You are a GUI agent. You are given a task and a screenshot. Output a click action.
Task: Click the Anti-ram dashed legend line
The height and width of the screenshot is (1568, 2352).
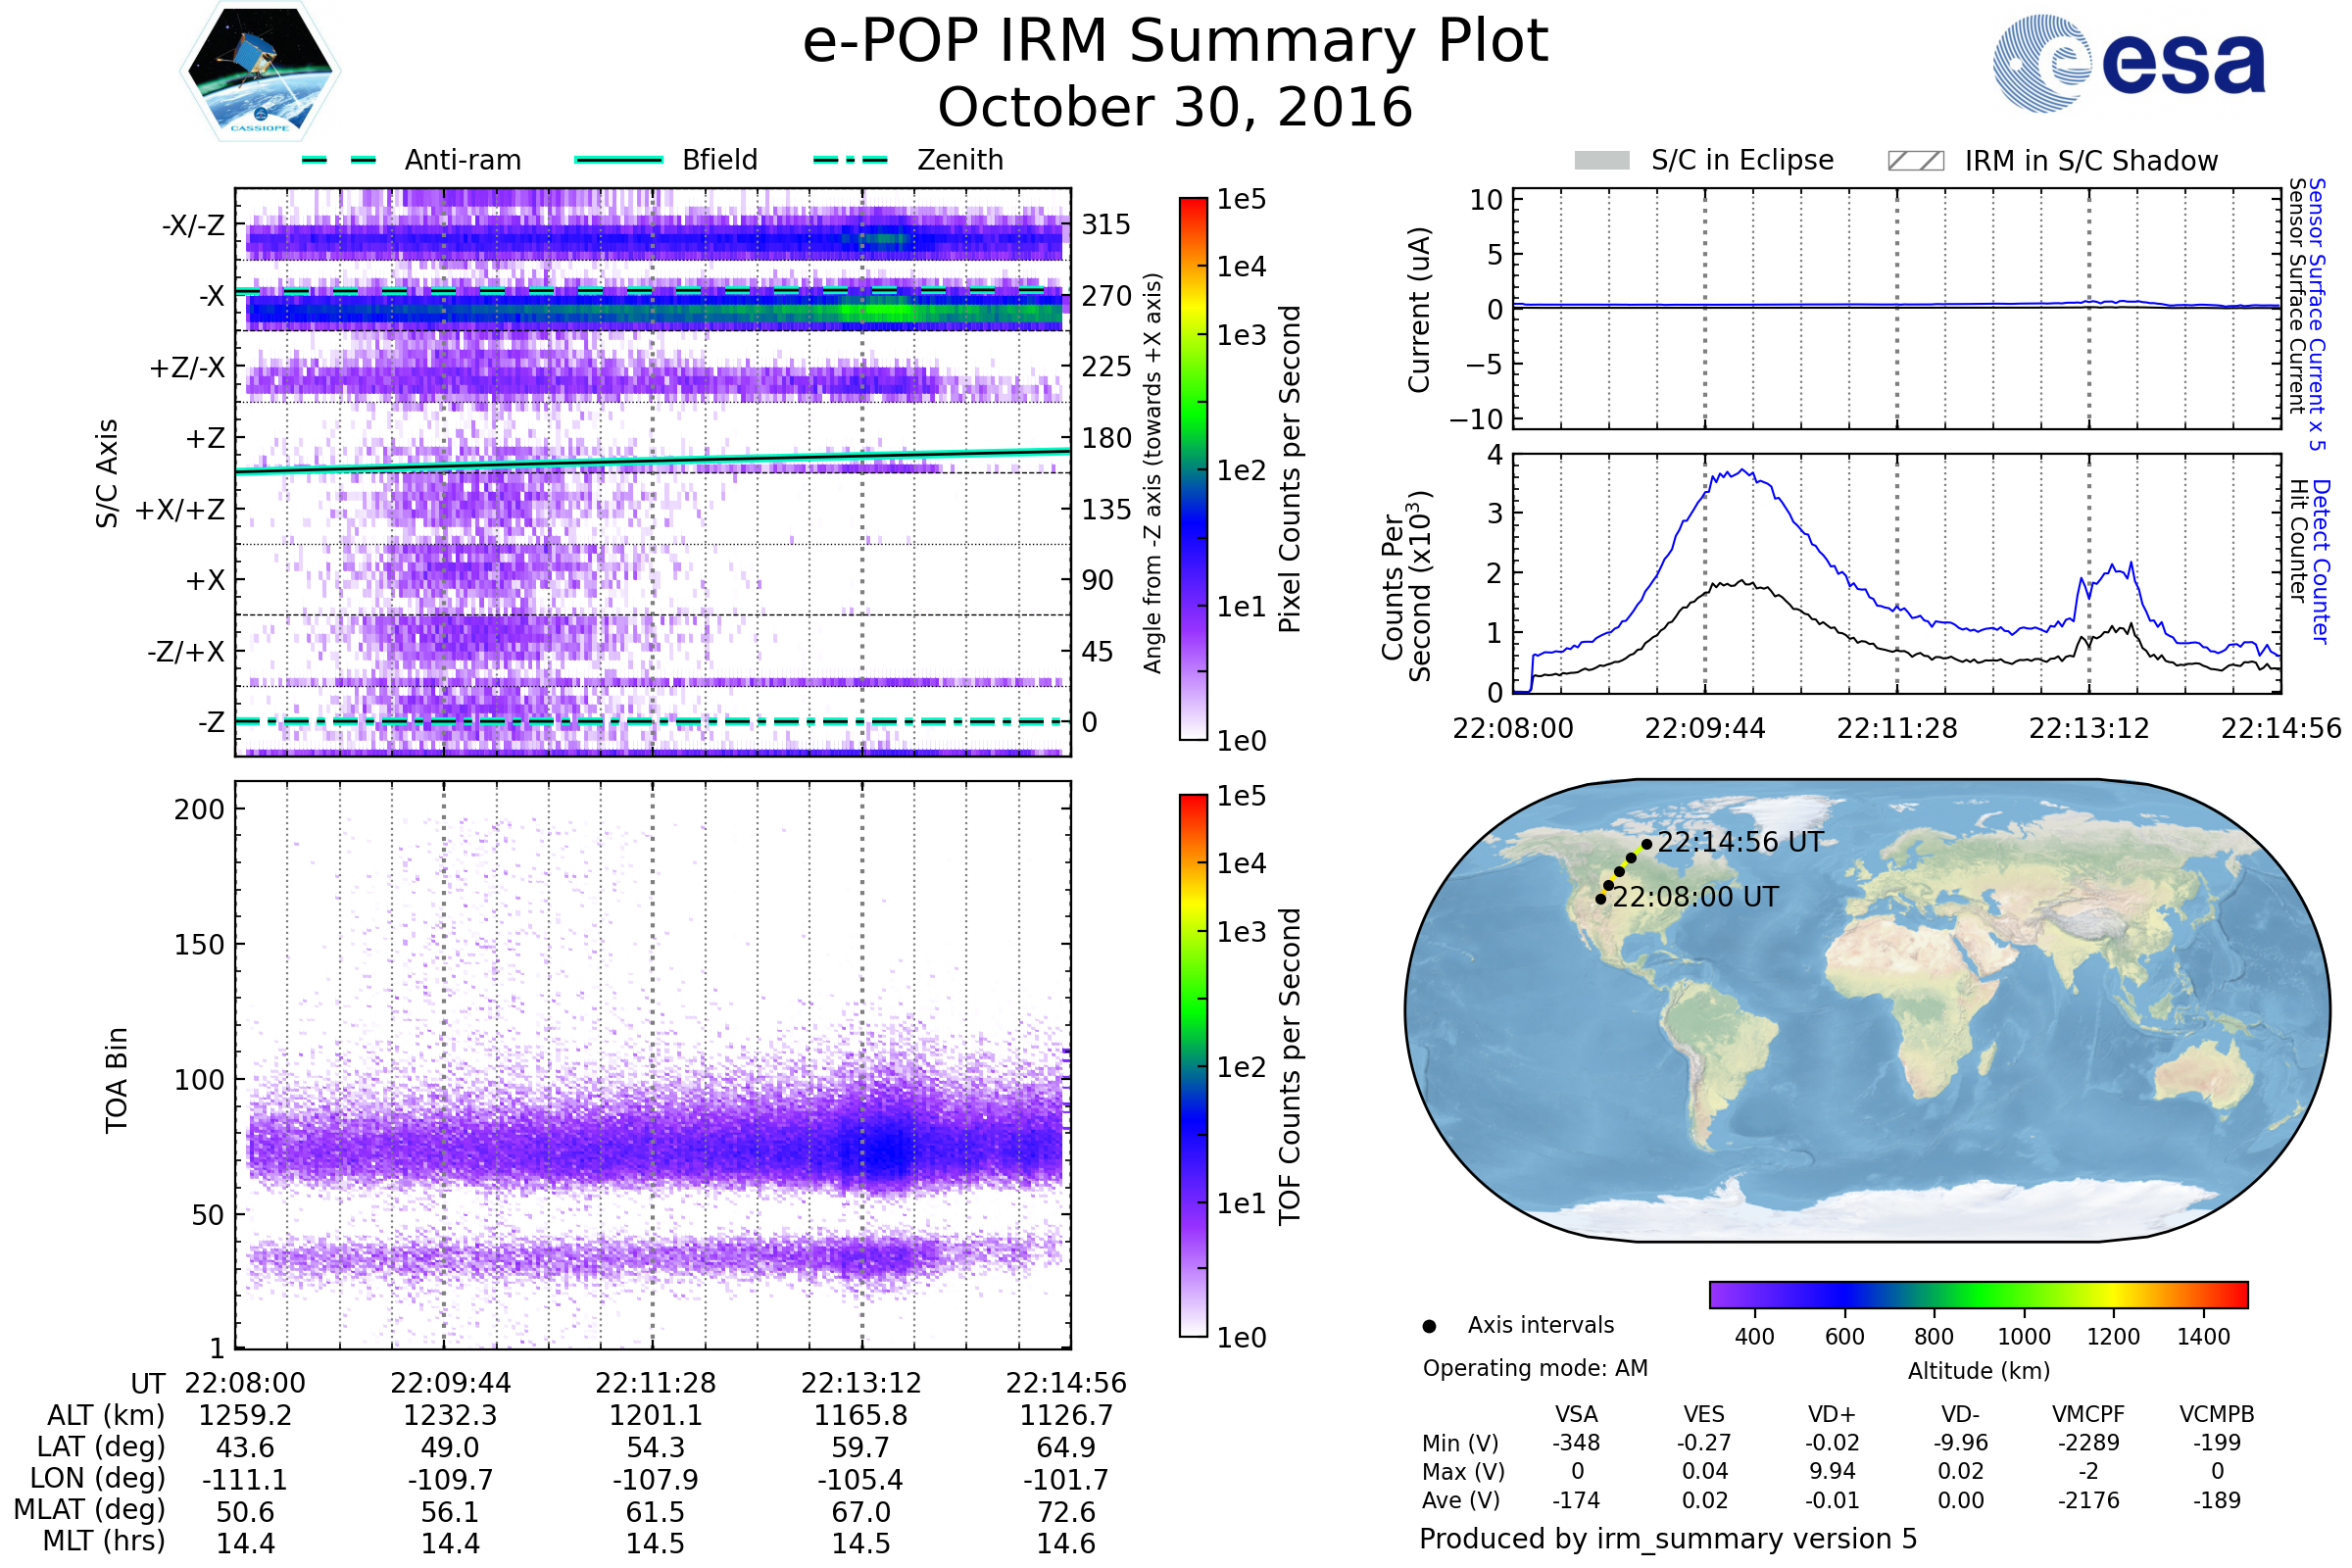click(x=339, y=160)
